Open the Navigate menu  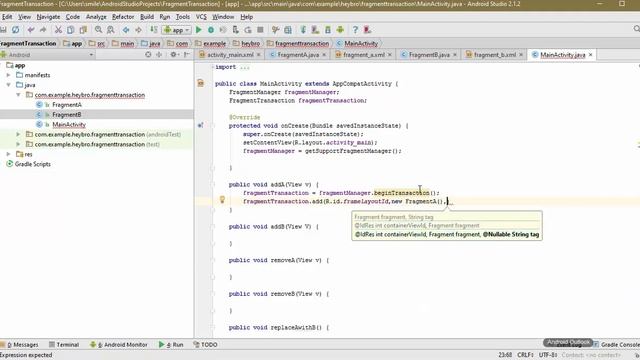48,17
